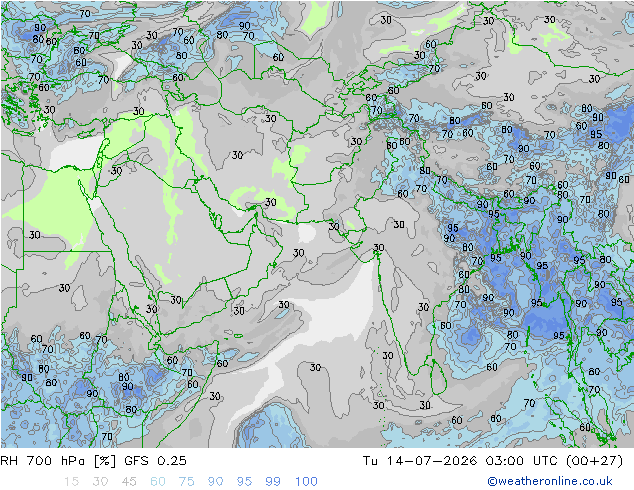The height and width of the screenshot is (490, 634).
Task: Select the legend value 100
Action: pos(306,482)
